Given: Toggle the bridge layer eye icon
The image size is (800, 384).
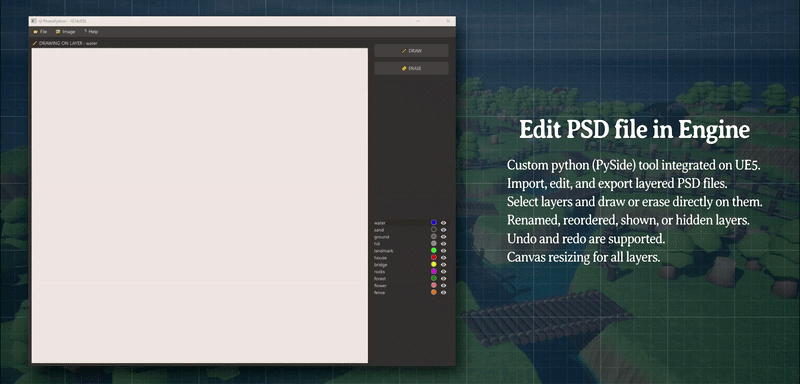Looking at the screenshot, I should 444,265.
